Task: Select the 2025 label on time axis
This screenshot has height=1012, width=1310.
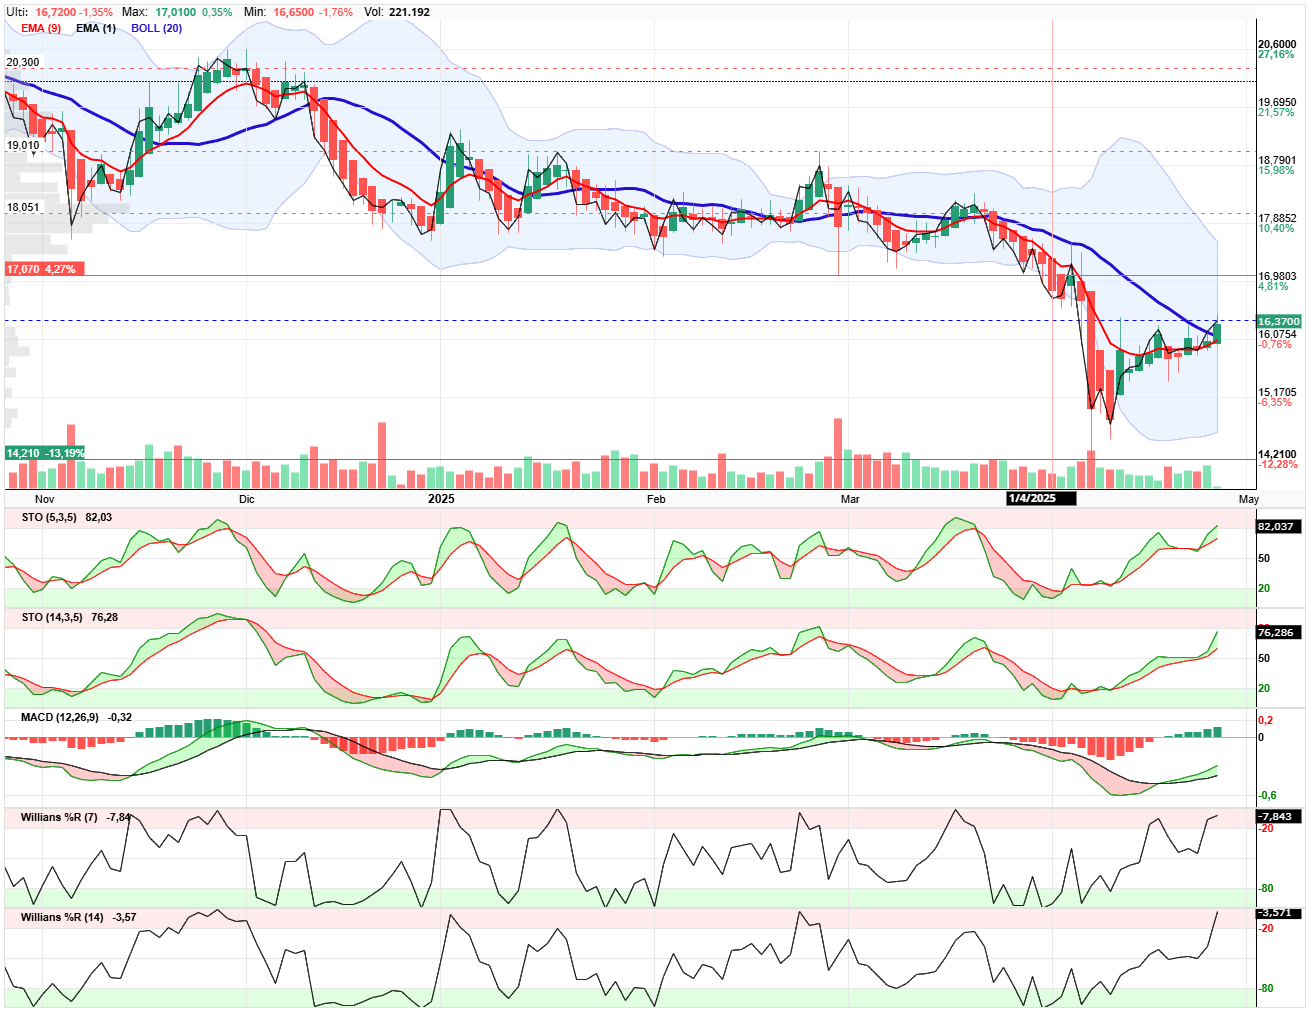Action: pos(441,498)
